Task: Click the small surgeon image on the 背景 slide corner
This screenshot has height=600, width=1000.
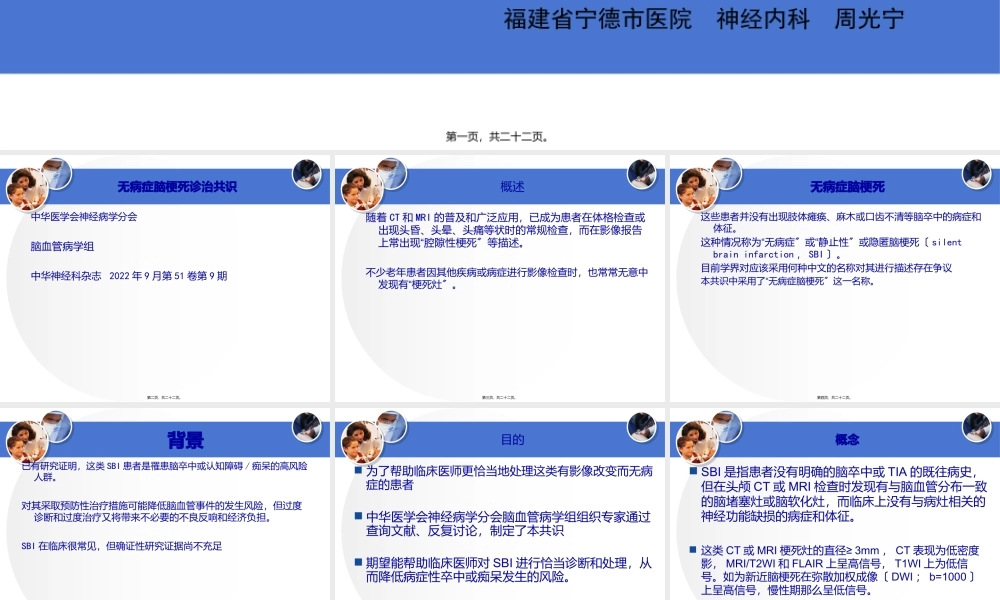Action: point(306,425)
